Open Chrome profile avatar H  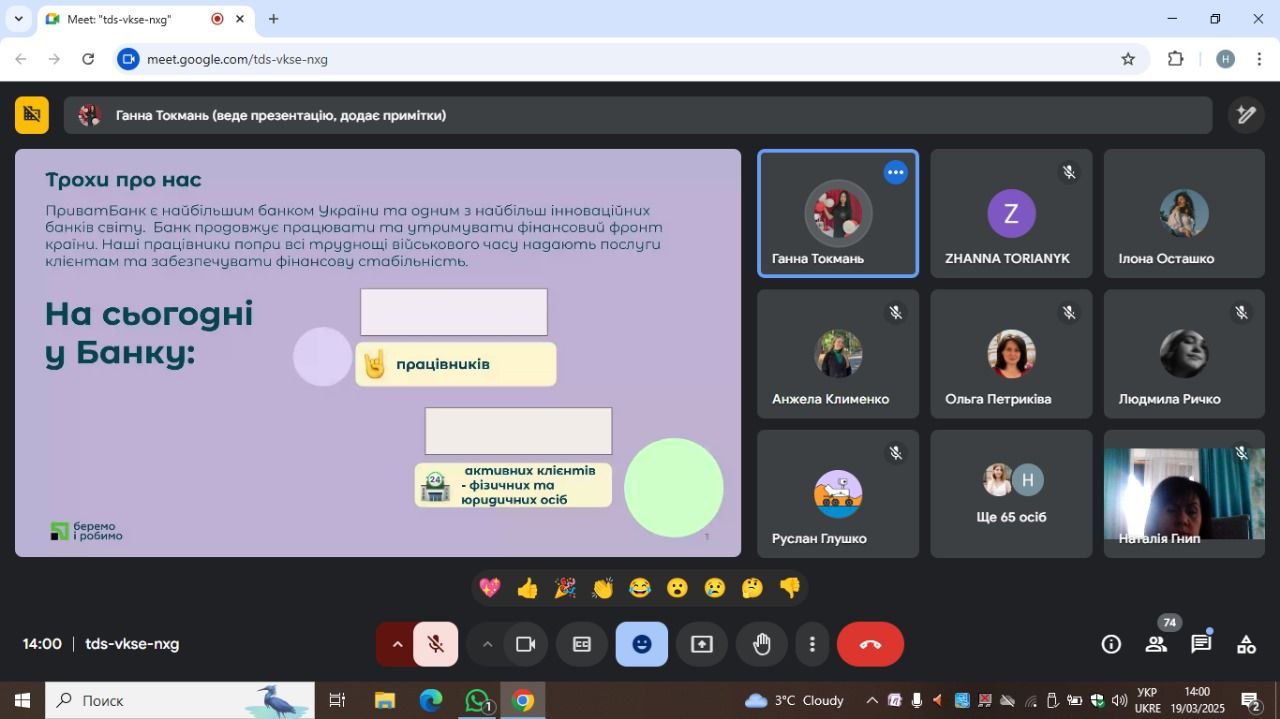tap(1225, 59)
